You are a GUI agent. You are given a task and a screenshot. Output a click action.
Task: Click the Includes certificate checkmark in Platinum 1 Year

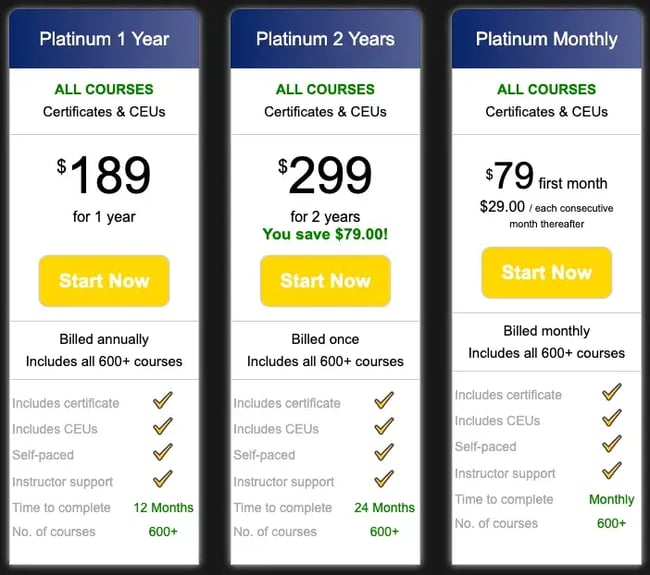[163, 402]
